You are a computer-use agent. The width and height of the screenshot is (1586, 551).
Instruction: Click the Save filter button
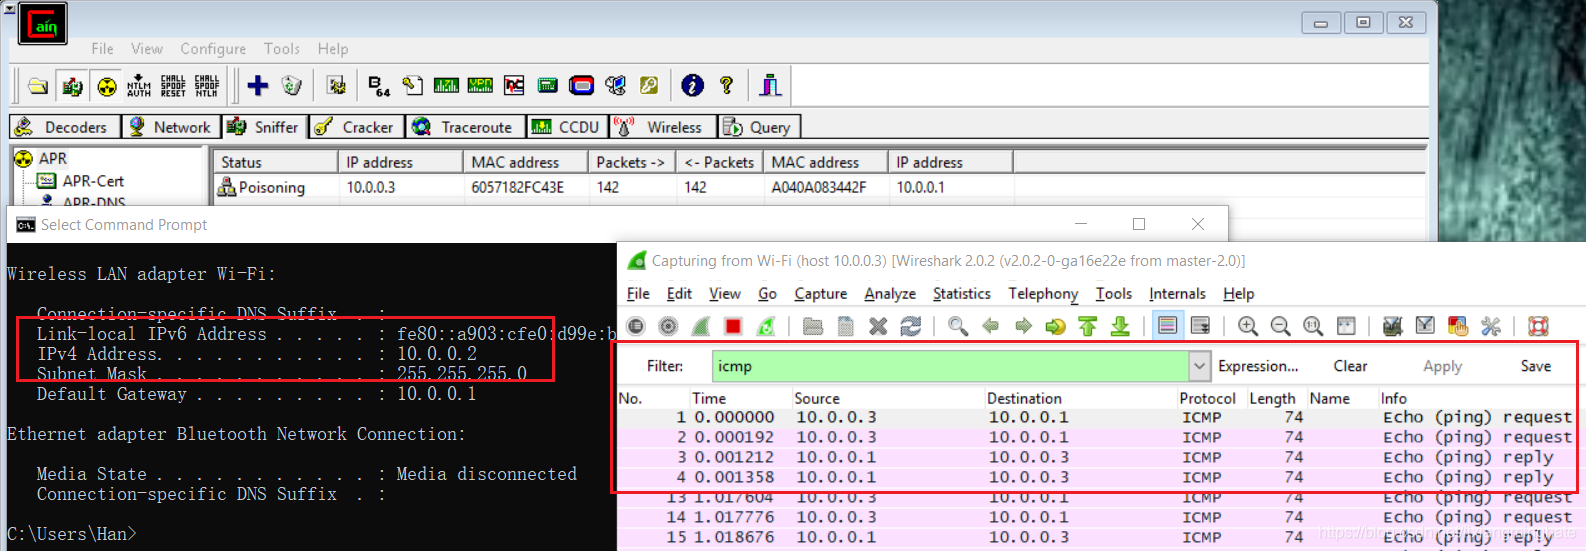1535,366
